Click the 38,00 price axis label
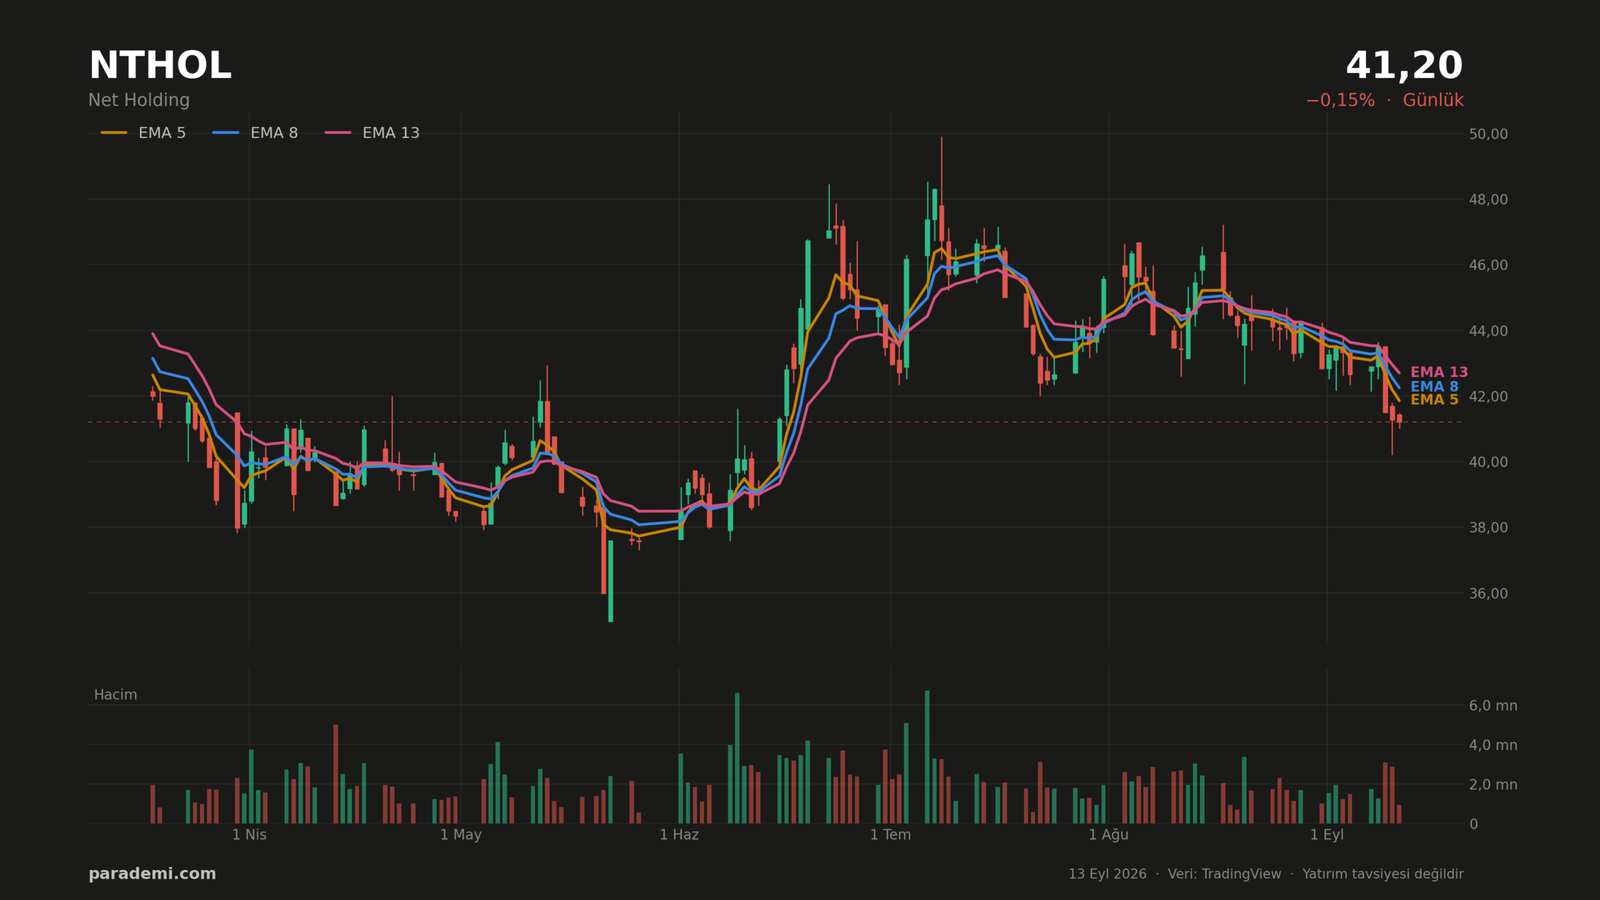 (1488, 528)
